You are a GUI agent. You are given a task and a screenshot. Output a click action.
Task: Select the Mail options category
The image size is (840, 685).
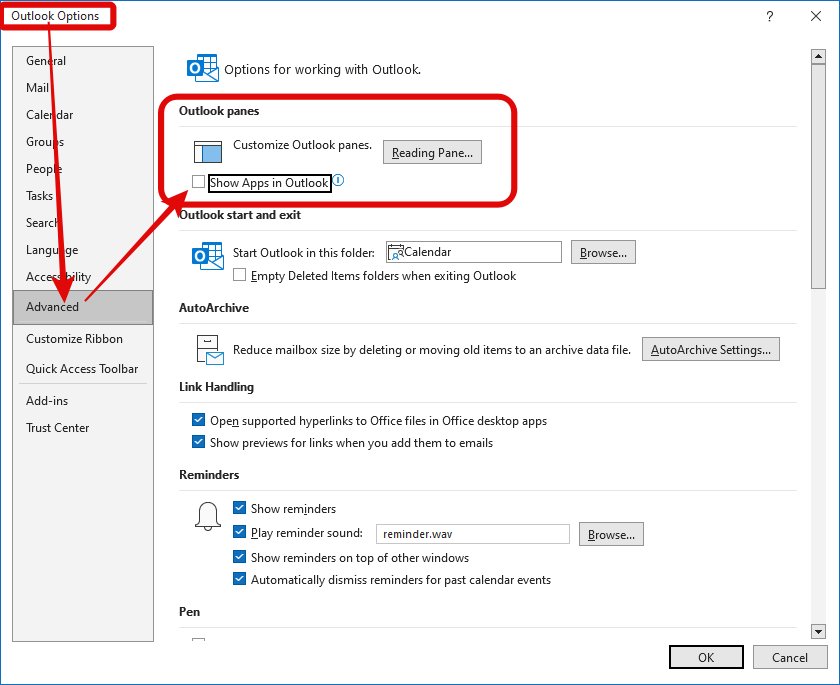click(x=83, y=87)
